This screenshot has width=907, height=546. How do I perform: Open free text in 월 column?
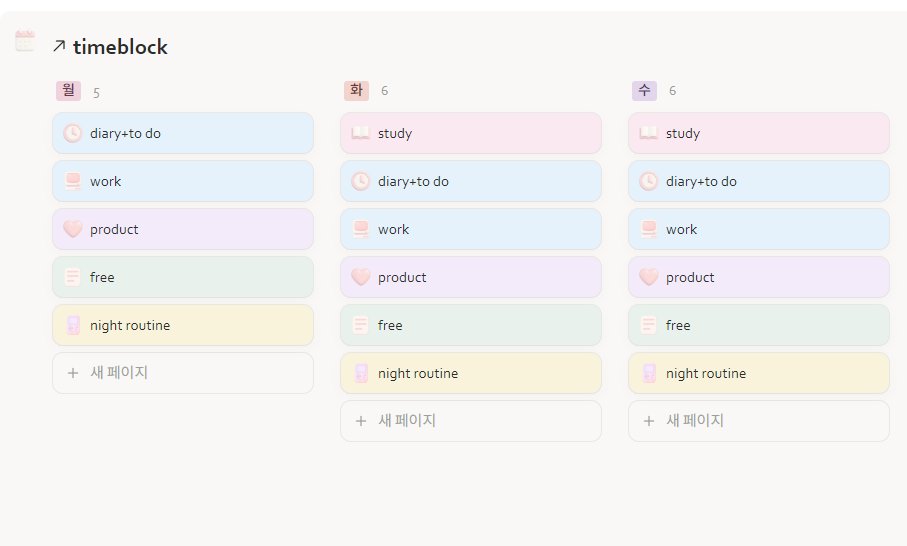pyautogui.click(x=102, y=278)
